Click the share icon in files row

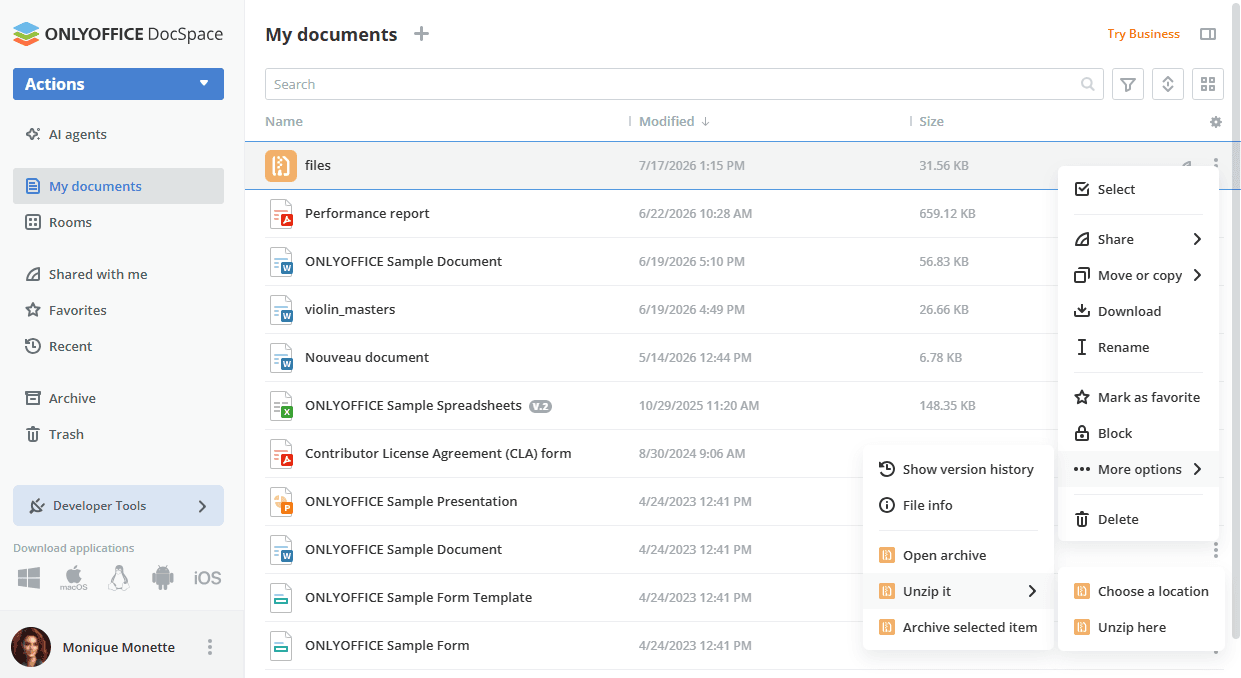[x=1186, y=165]
